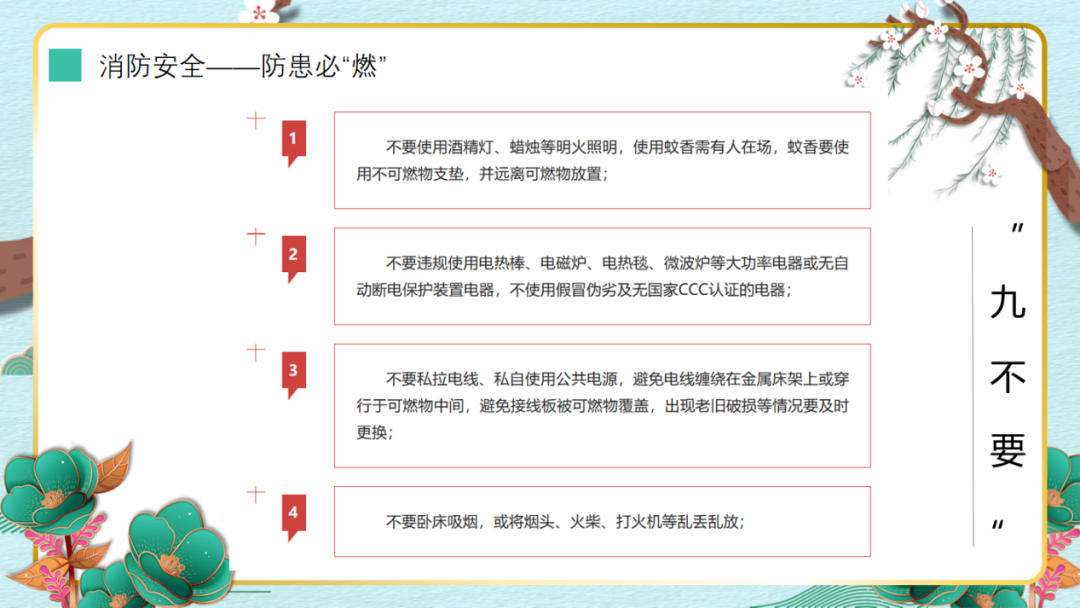The image size is (1080, 608).
Task: Click the plus marker beside badge 4
Action: tap(257, 495)
